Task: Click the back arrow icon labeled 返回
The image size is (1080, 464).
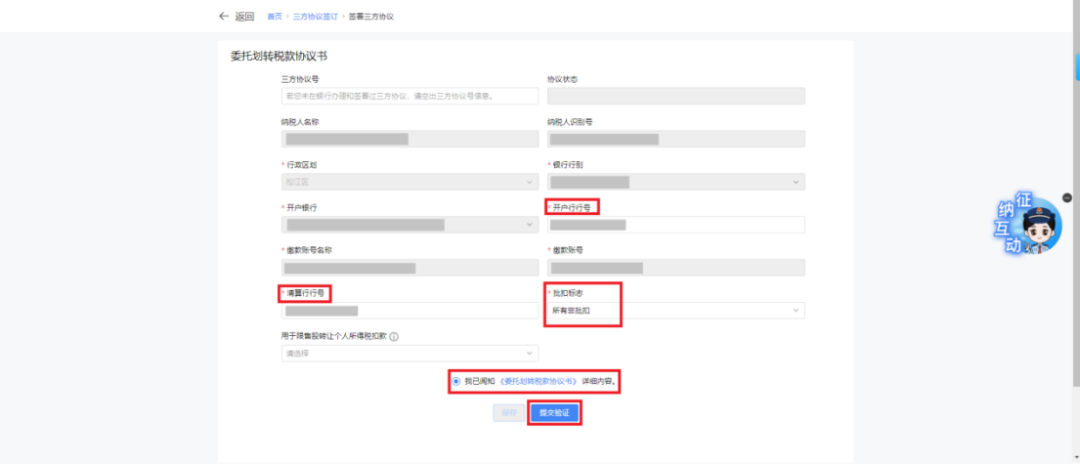Action: point(224,17)
